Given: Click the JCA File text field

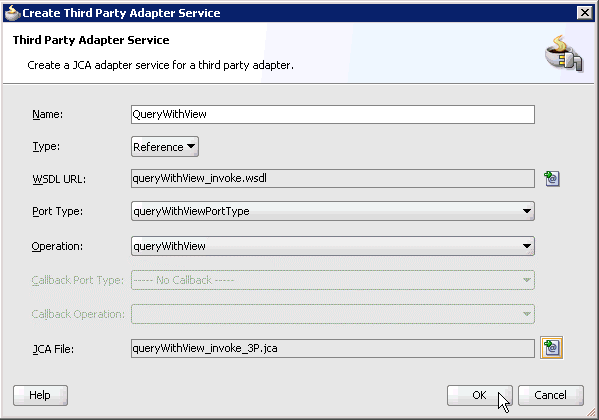Looking at the screenshot, I should click(x=333, y=349).
